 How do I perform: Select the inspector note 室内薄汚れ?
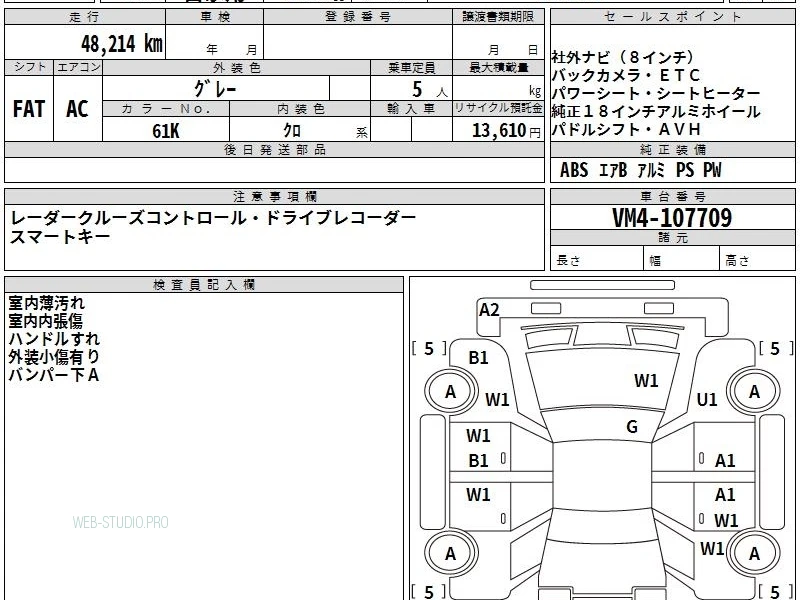[46, 303]
